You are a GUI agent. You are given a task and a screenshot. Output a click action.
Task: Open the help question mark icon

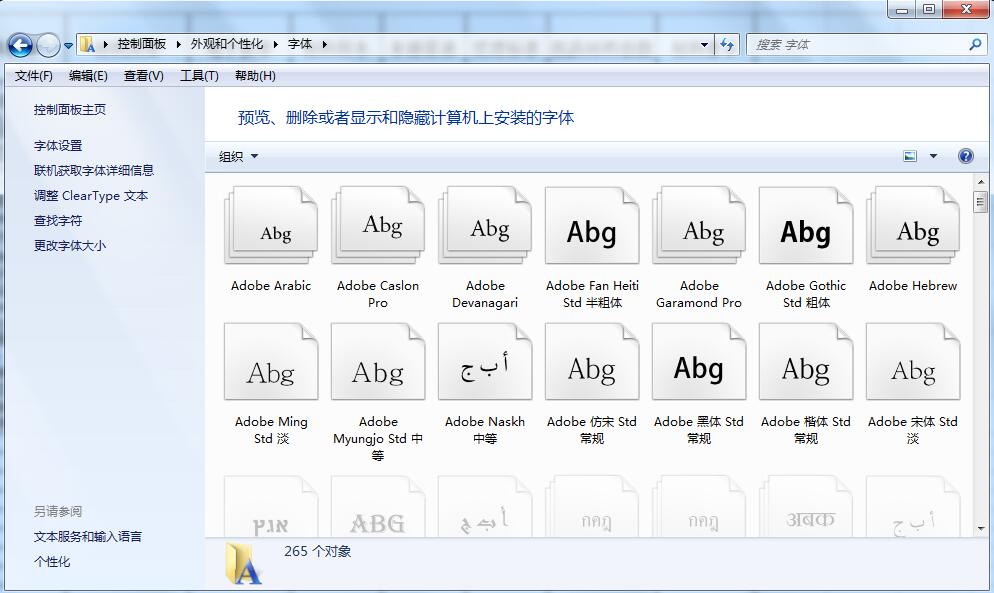pyautogui.click(x=965, y=156)
